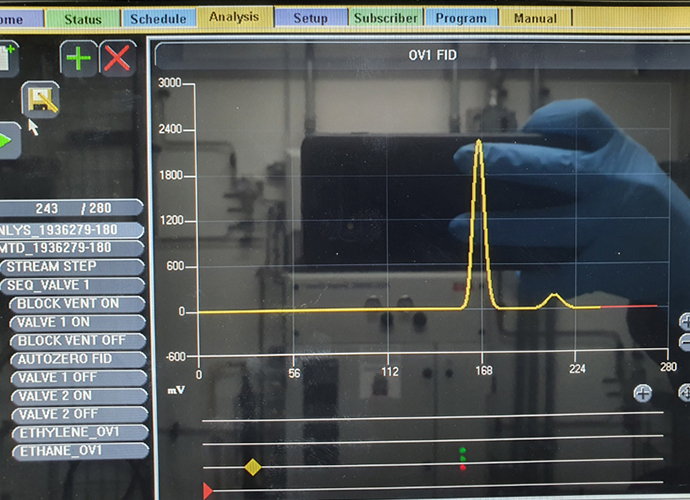Select the STREAM STEP item
This screenshot has height=500, width=690.
[73, 267]
